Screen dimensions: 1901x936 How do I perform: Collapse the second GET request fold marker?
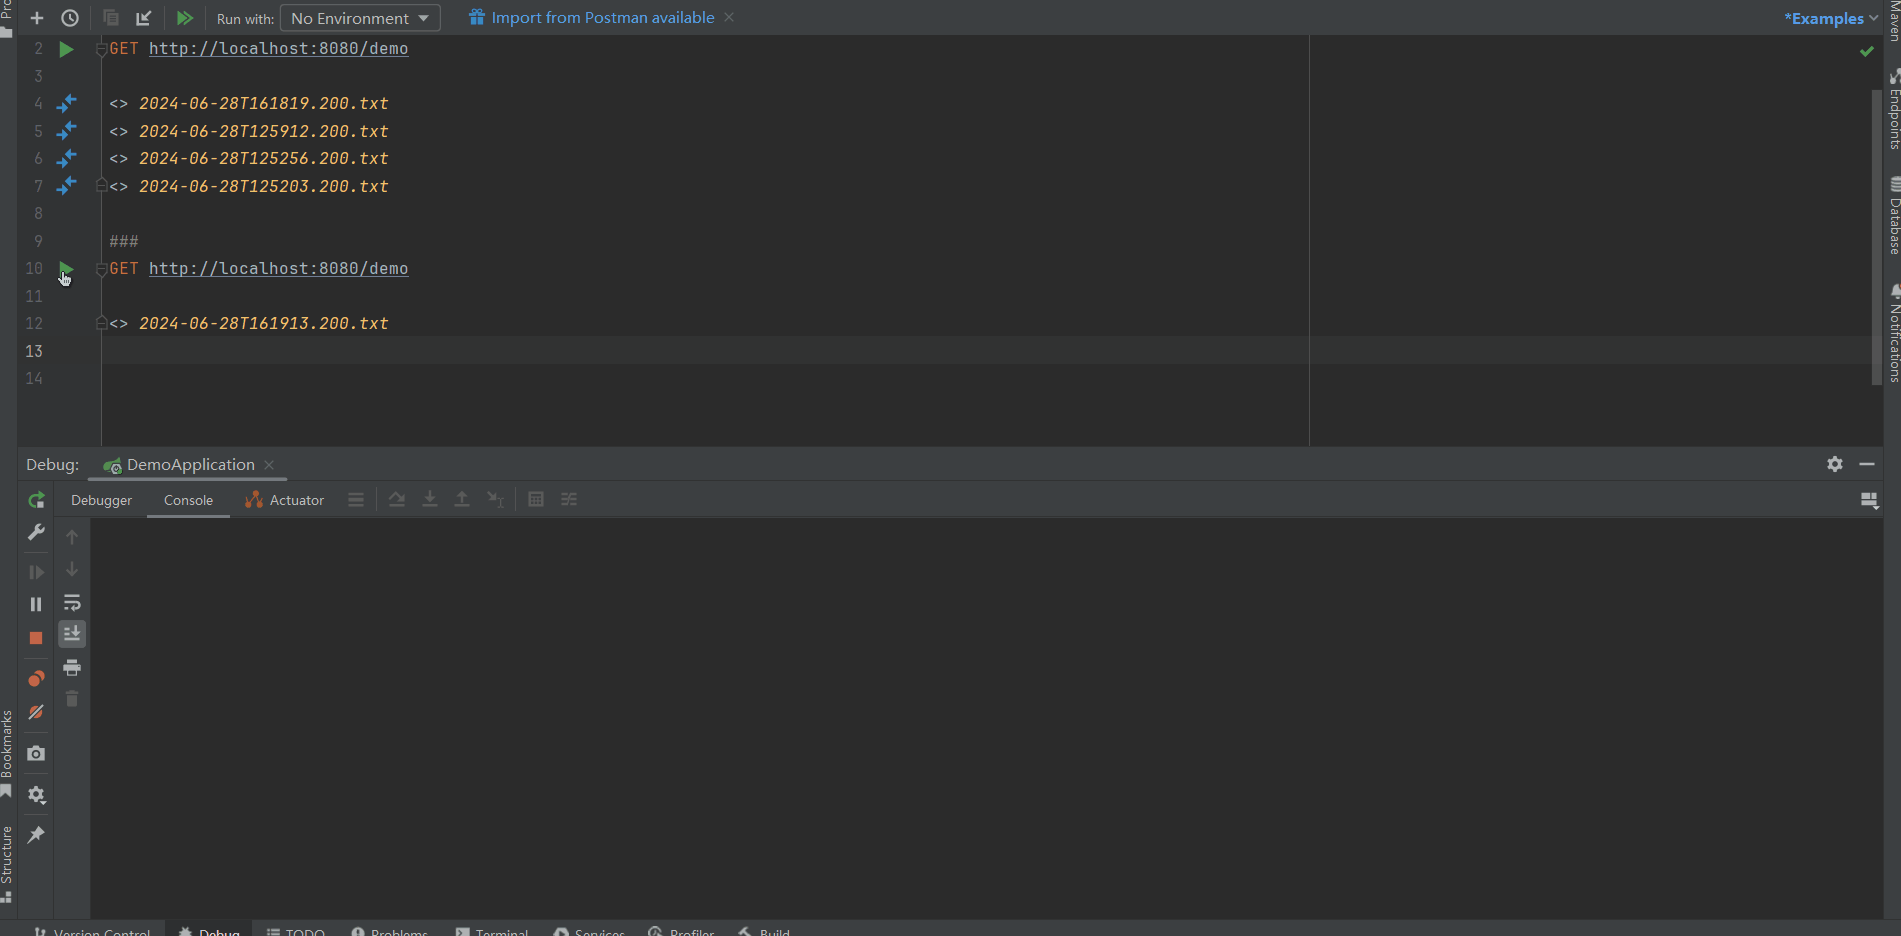pos(101,269)
